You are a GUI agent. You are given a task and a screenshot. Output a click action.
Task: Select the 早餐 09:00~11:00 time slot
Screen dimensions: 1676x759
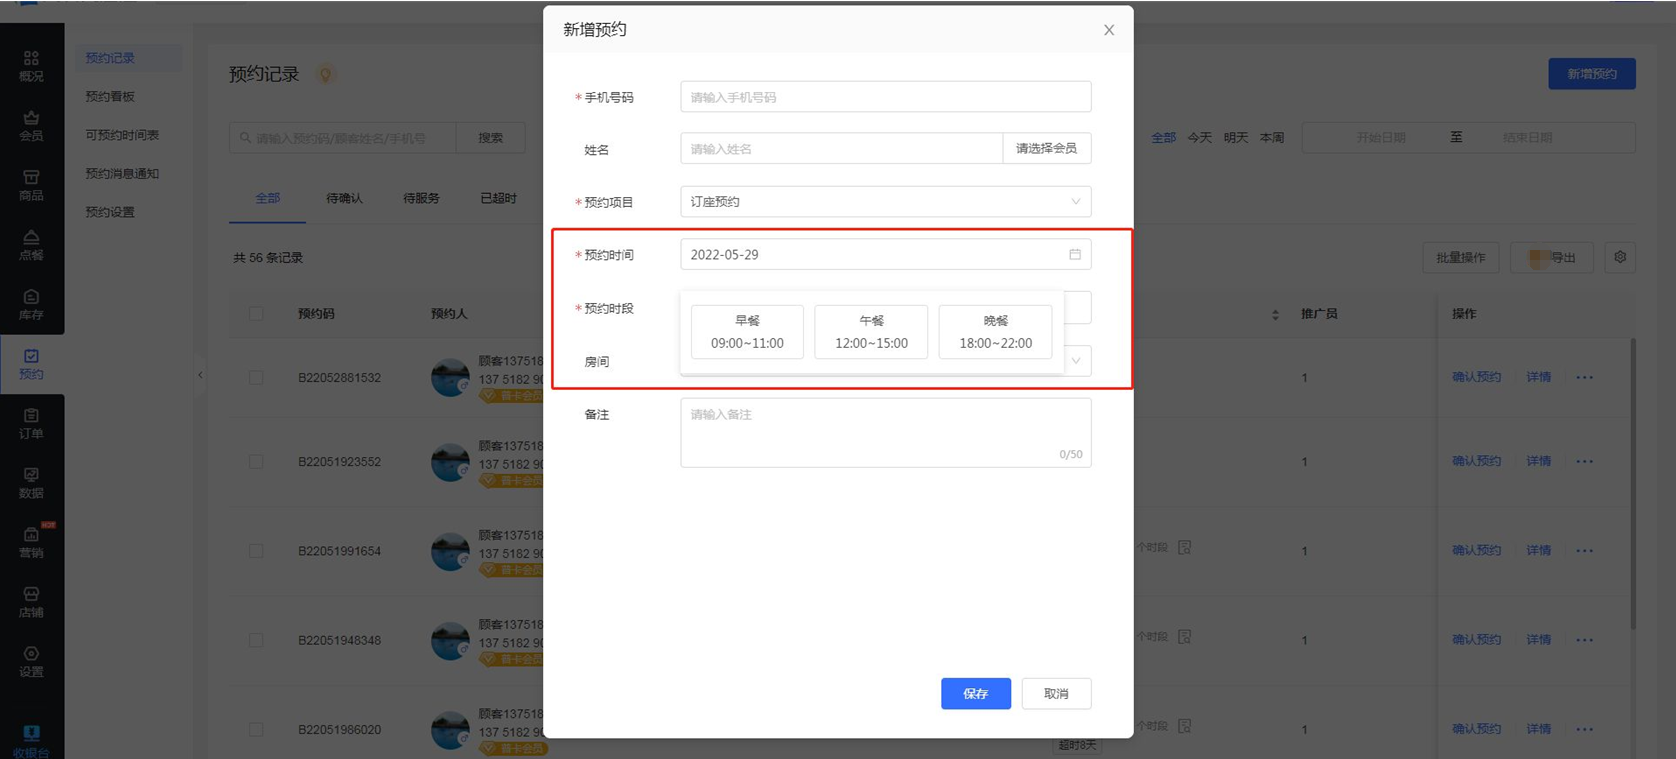point(747,332)
